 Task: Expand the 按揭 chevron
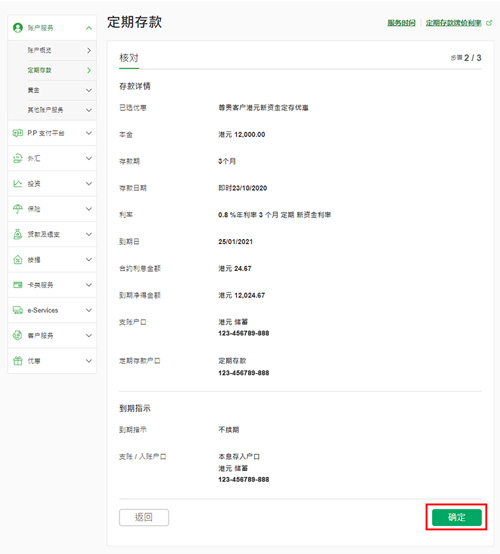89,260
